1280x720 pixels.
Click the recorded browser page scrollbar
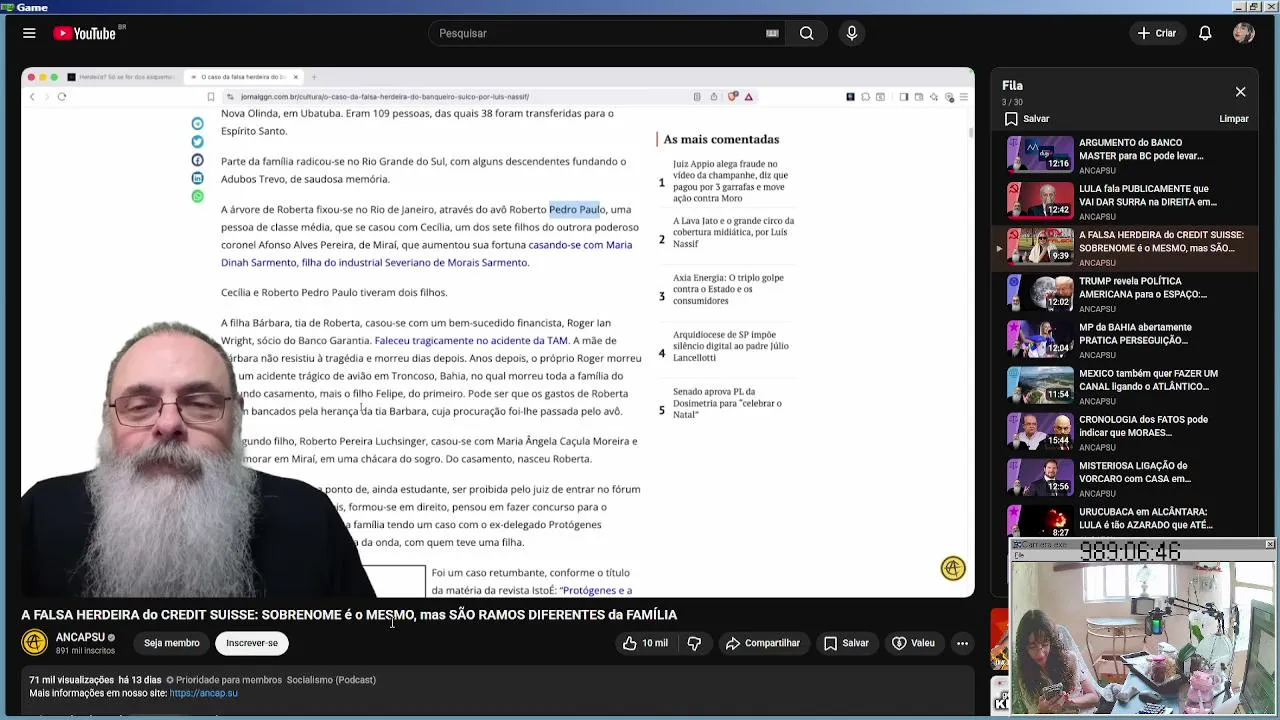click(969, 131)
